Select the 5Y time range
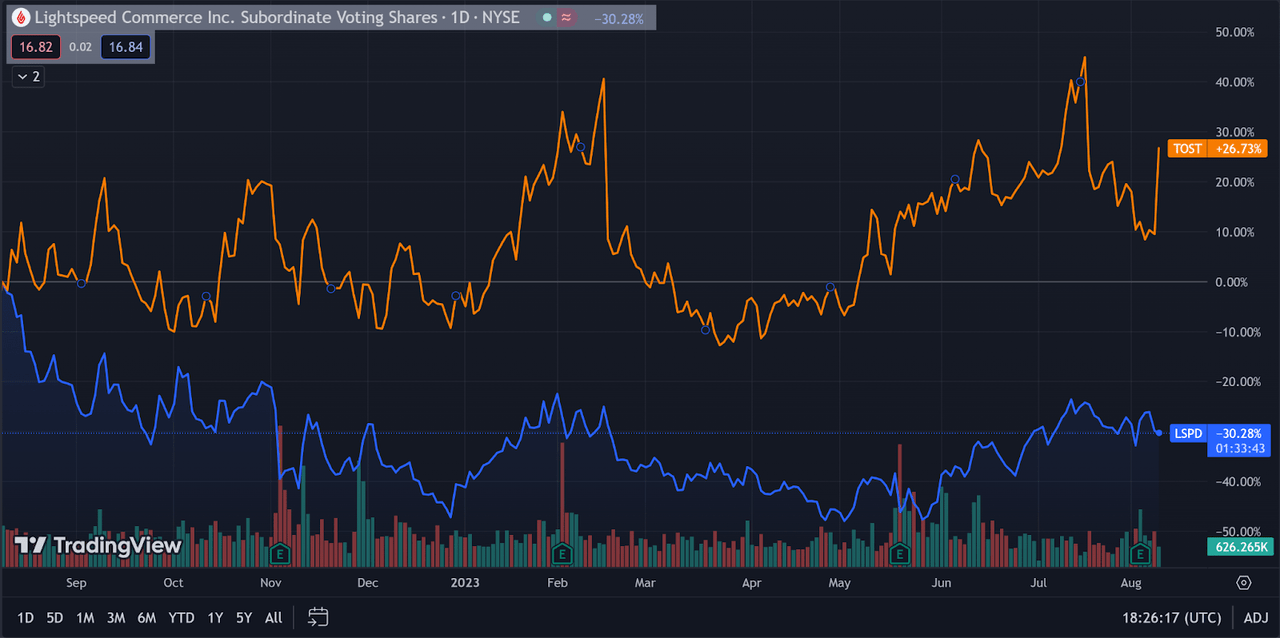 (244, 617)
